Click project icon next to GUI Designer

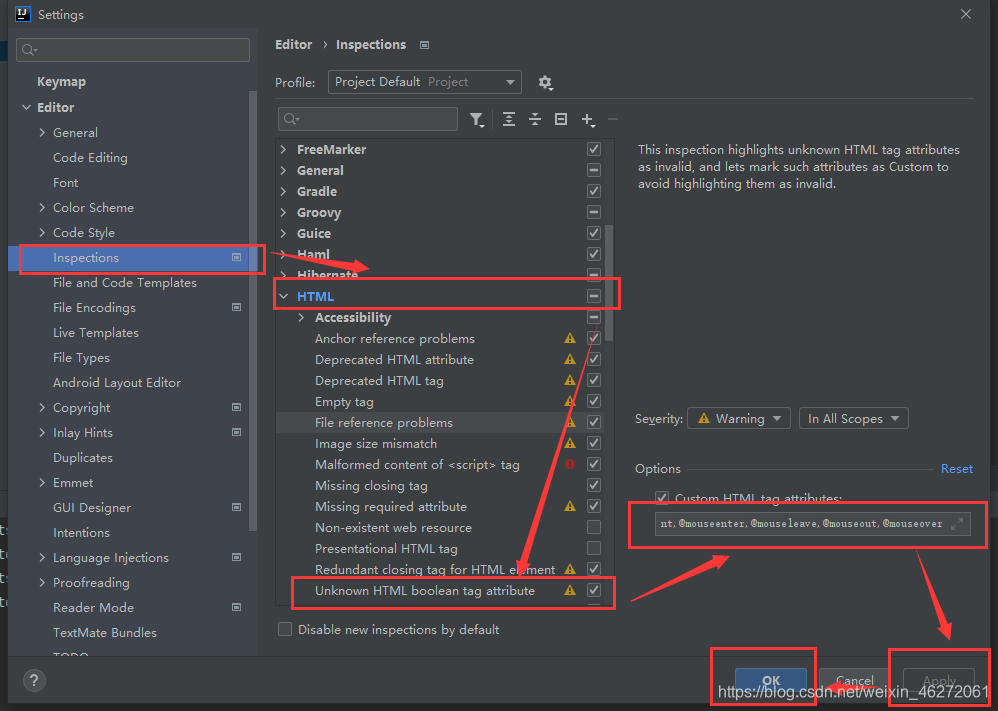[x=236, y=507]
